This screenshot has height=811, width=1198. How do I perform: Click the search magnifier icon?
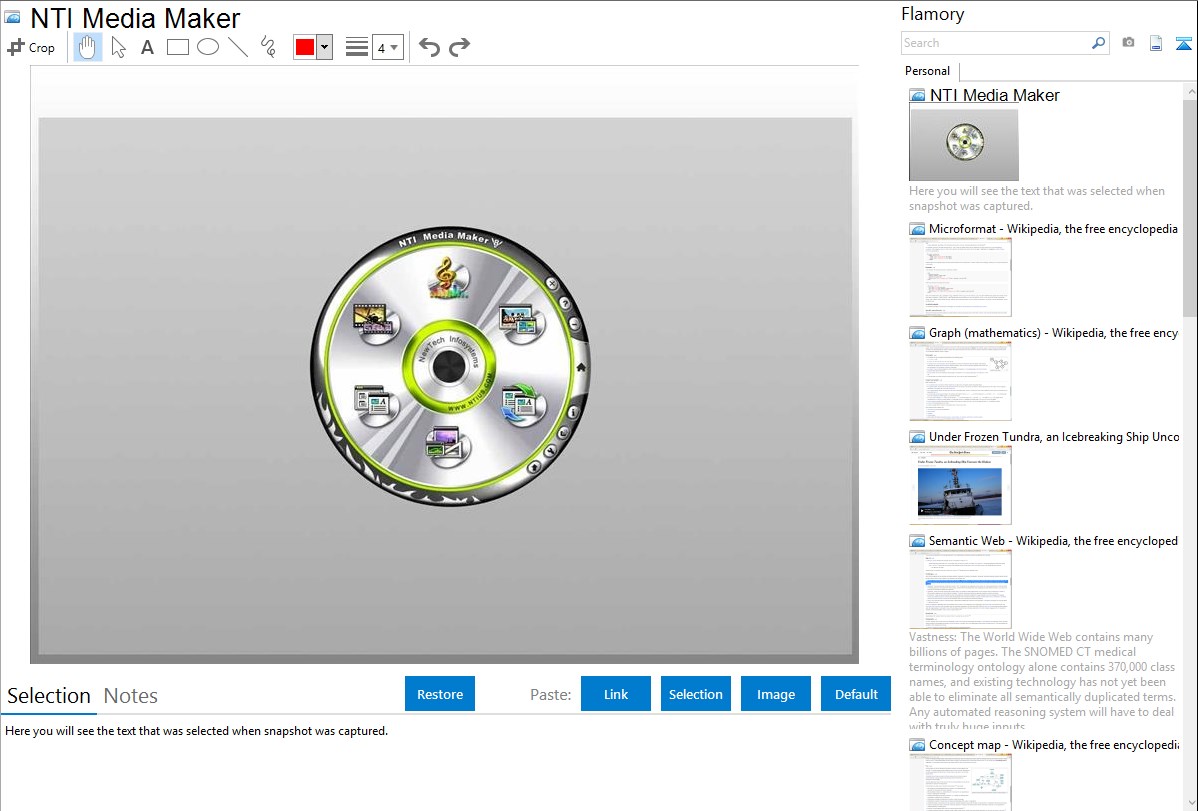pyautogui.click(x=1099, y=43)
